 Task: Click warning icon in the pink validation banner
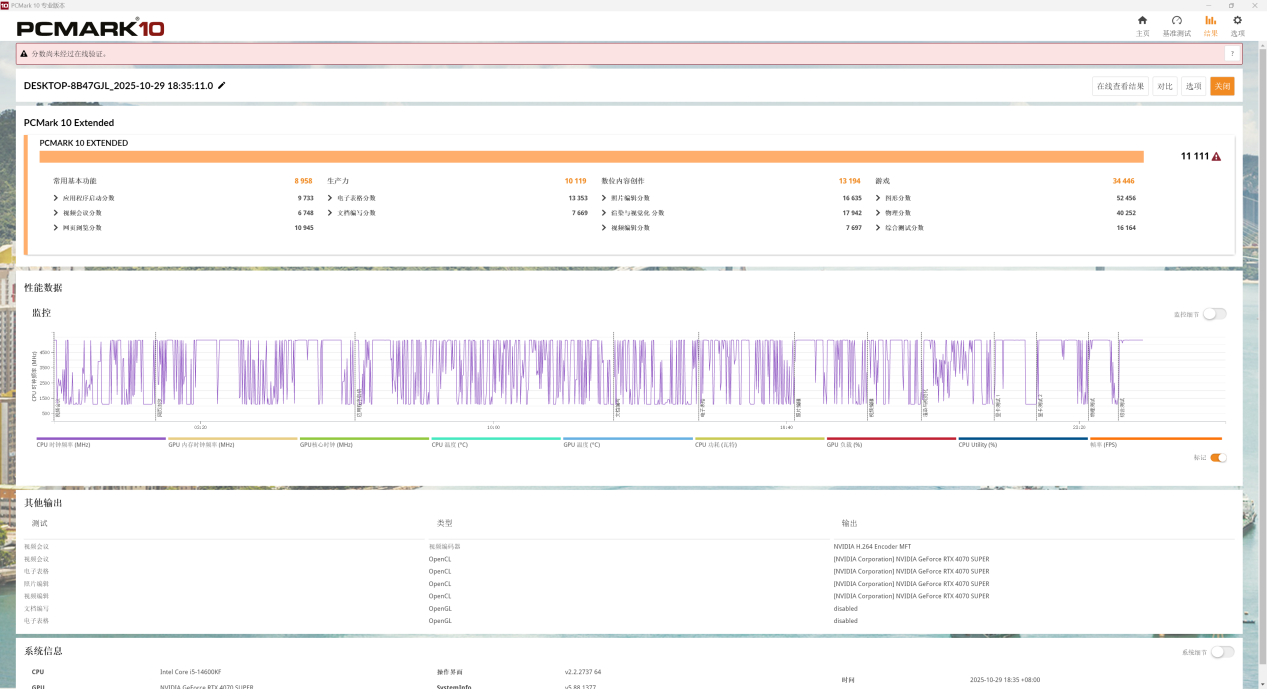point(24,54)
